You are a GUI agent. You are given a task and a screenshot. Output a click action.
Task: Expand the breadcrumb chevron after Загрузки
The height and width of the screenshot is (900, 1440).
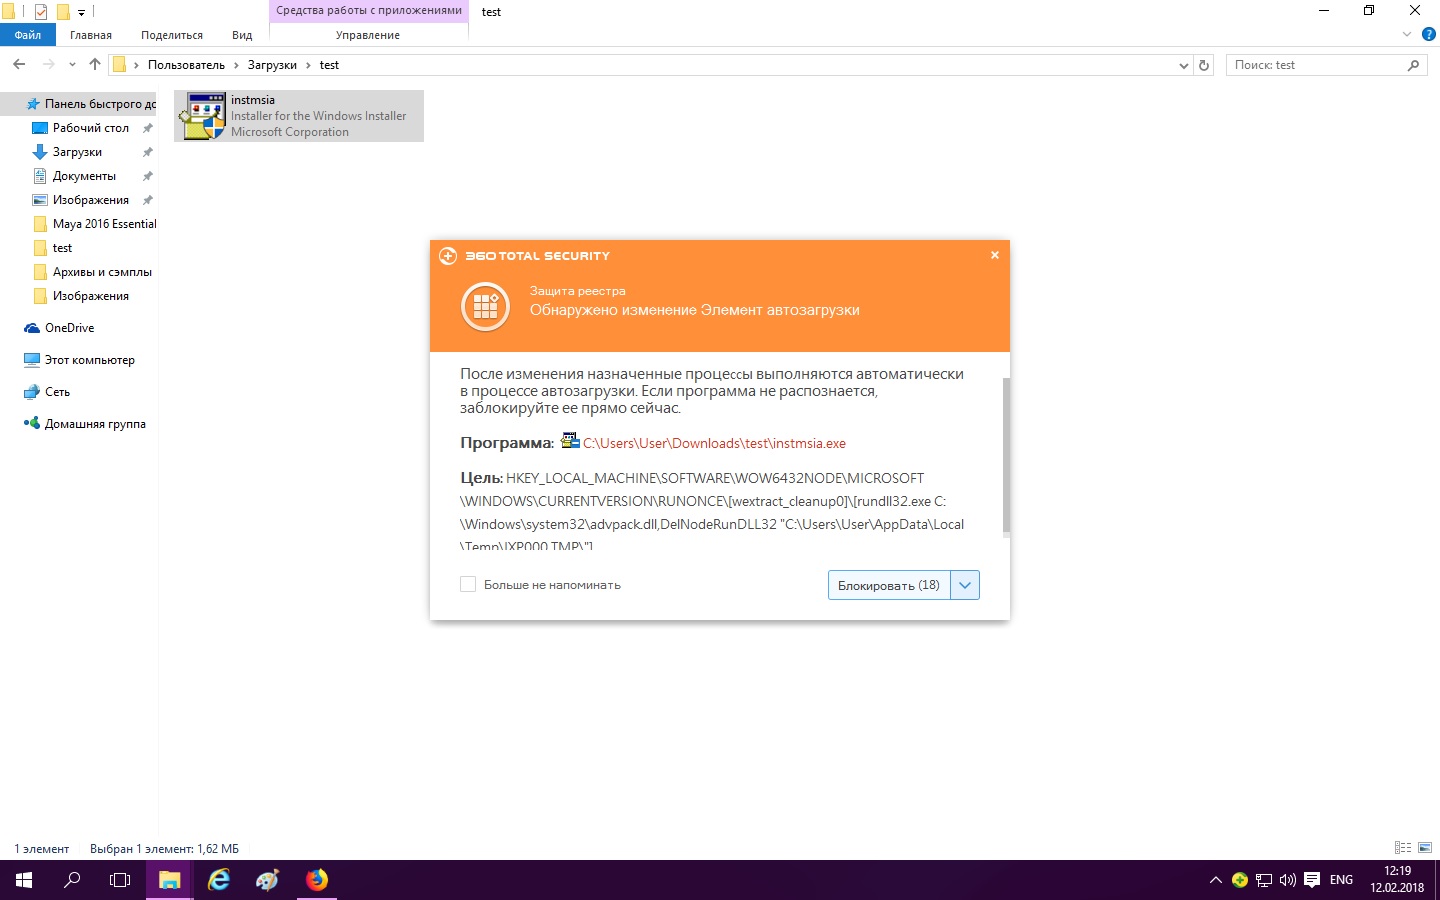pyautogui.click(x=309, y=65)
